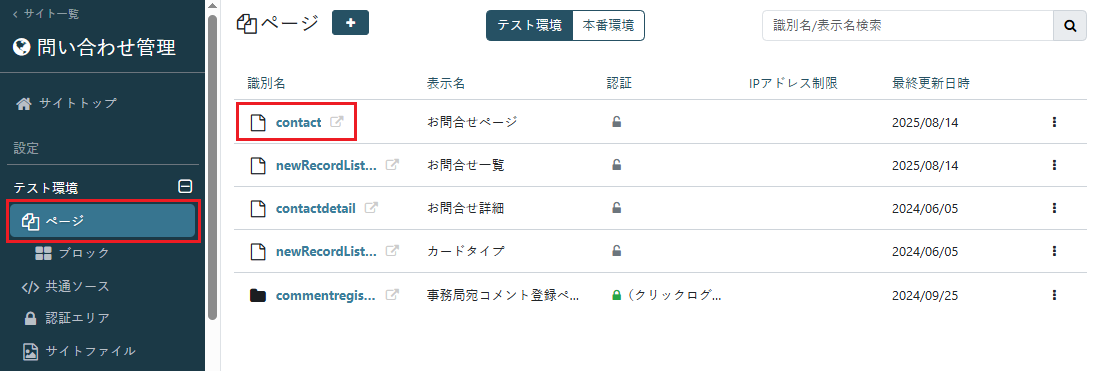Image resolution: width=1093 pixels, height=371 pixels.
Task: Click the sidebar vertical scrollbar
Action: (213, 167)
